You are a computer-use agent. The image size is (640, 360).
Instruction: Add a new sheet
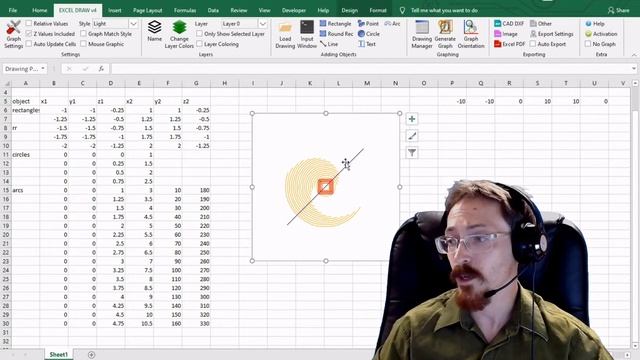[x=91, y=355]
